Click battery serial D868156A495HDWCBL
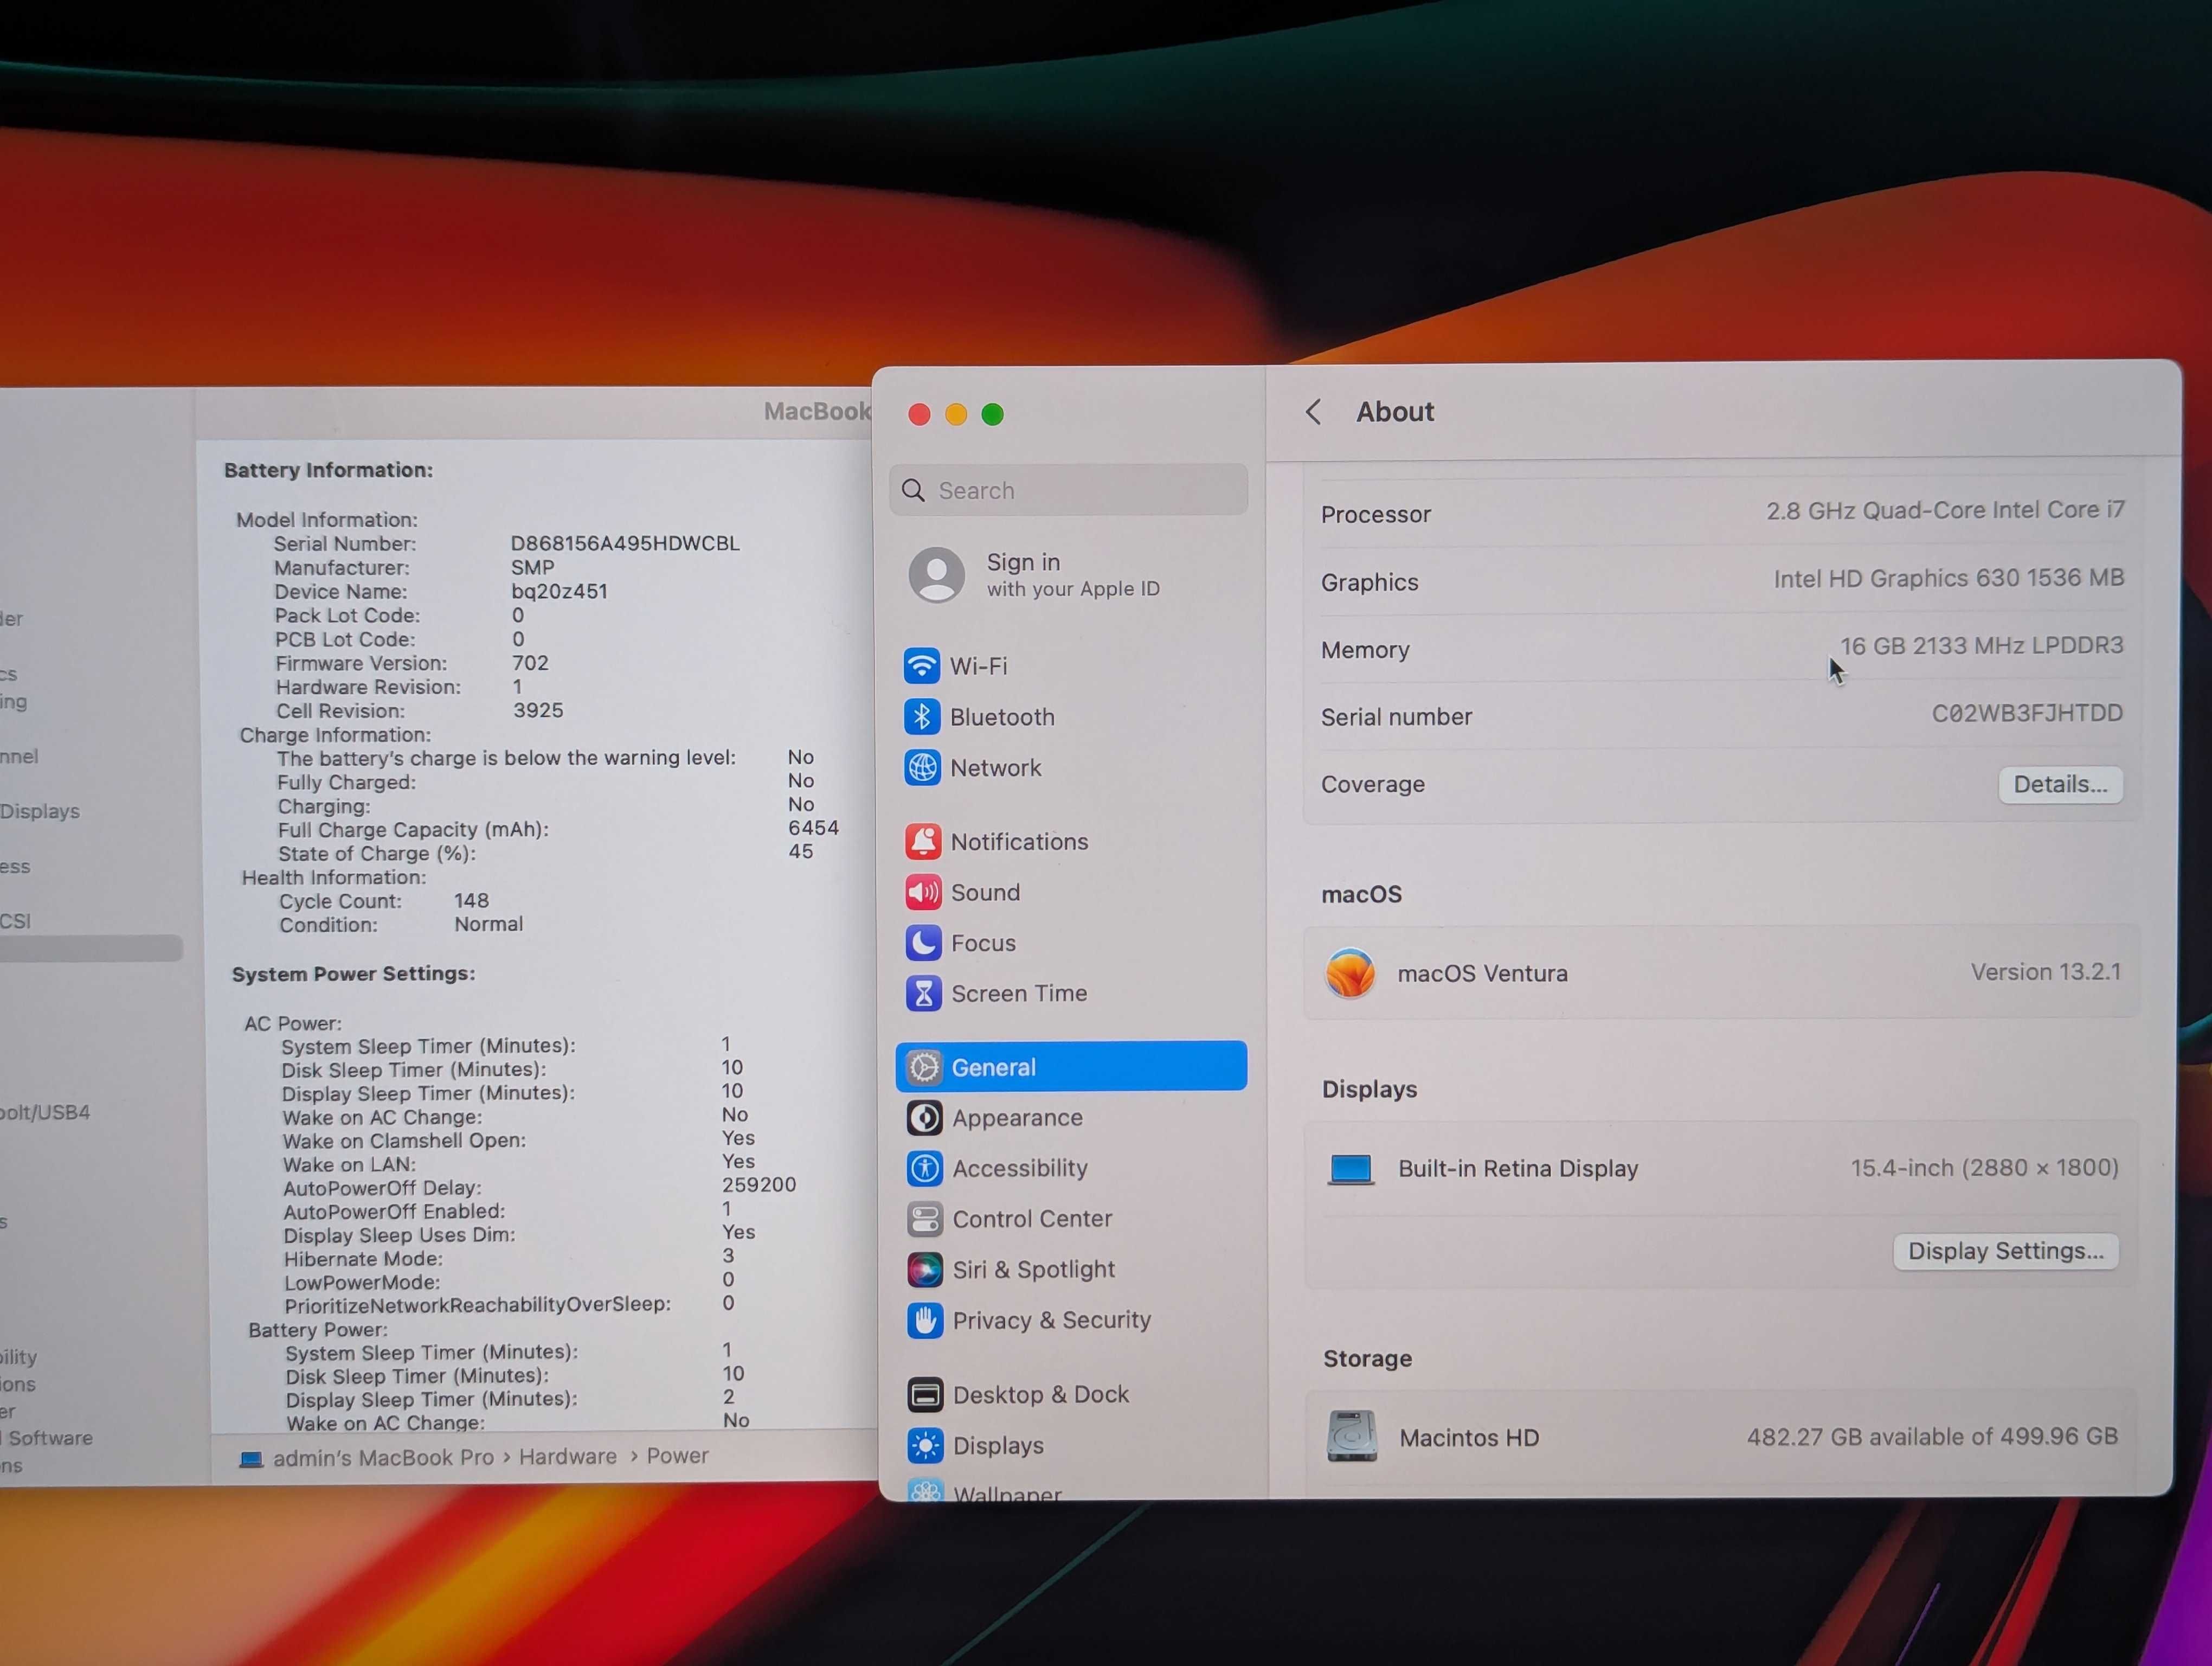Viewport: 2212px width, 1666px height. click(x=625, y=543)
